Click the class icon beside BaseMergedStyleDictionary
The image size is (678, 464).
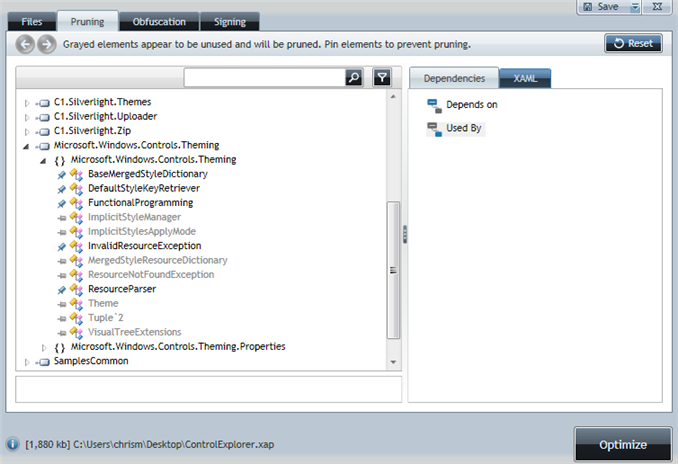[76, 174]
